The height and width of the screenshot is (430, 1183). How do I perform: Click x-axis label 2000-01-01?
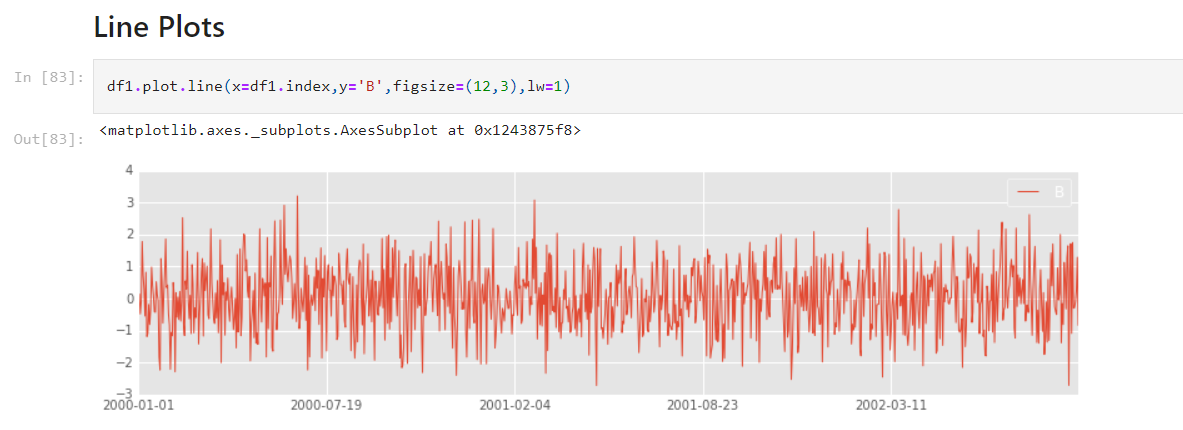pos(138,405)
